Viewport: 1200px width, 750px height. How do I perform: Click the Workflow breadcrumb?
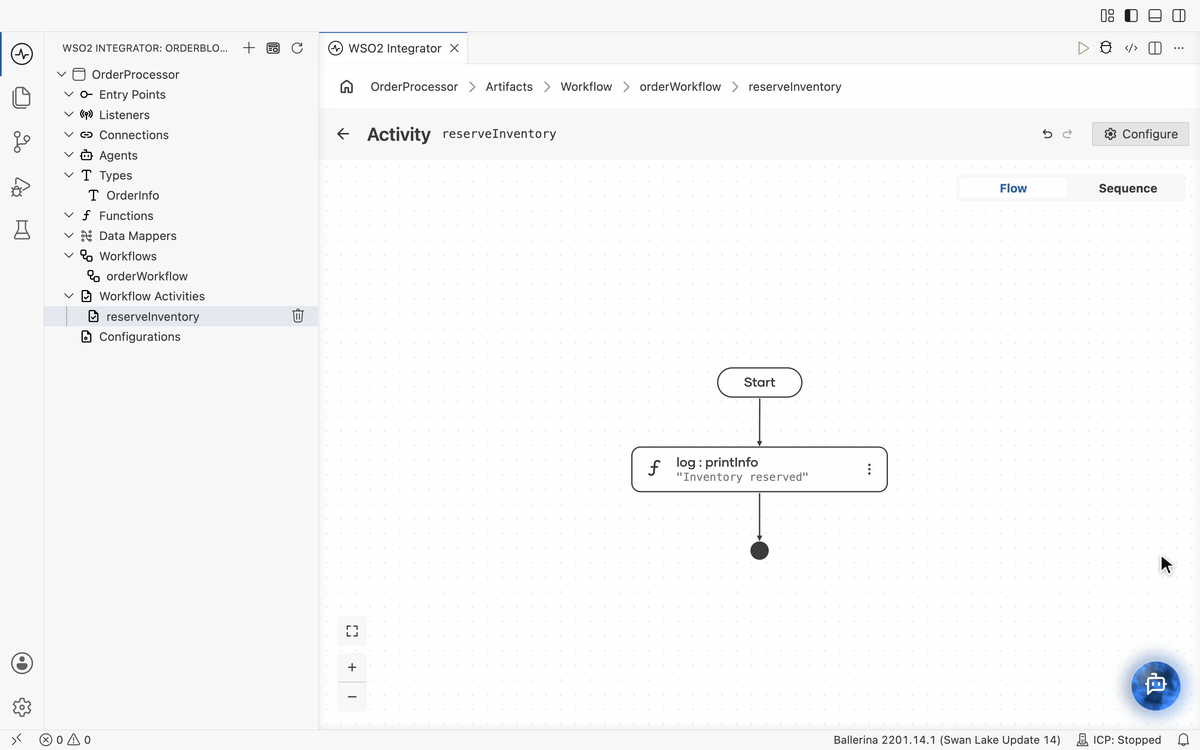(x=586, y=87)
